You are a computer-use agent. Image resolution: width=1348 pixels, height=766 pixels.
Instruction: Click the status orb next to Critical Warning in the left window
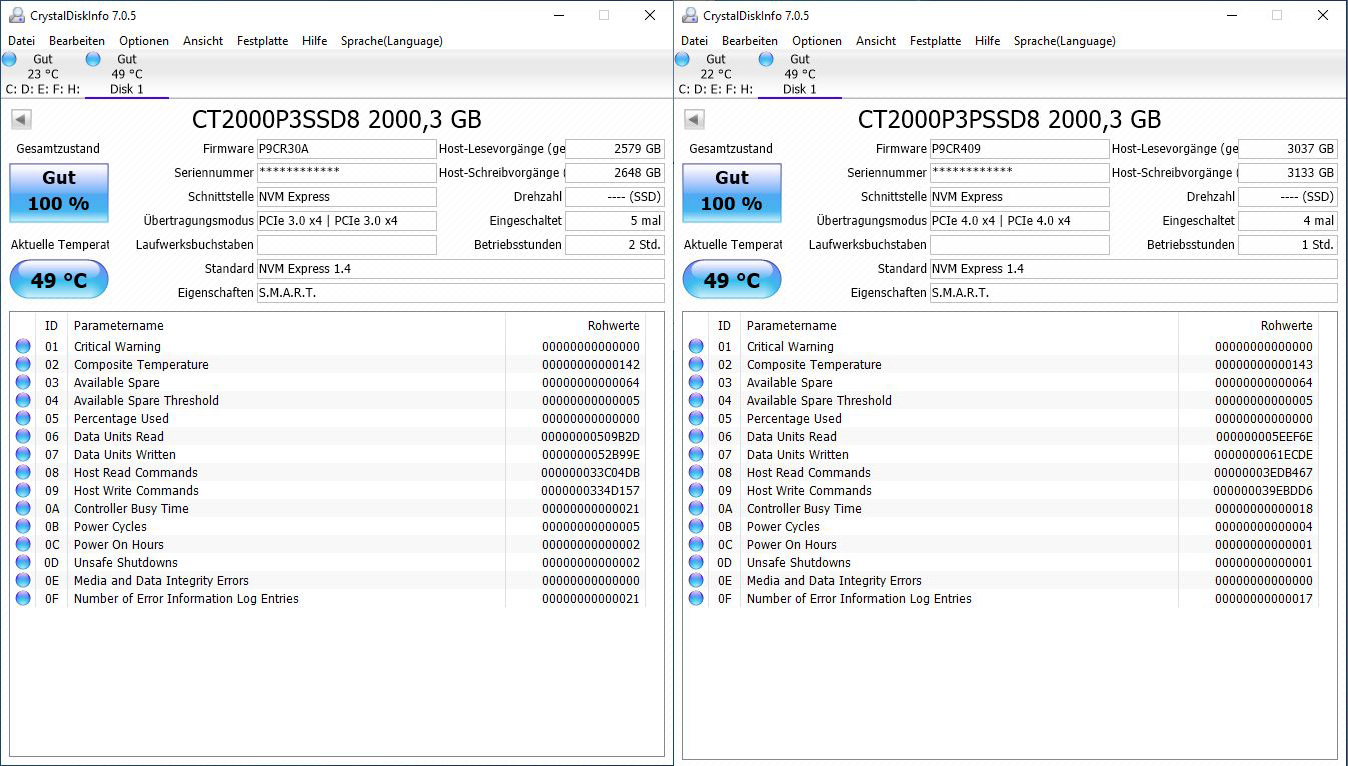click(x=23, y=347)
